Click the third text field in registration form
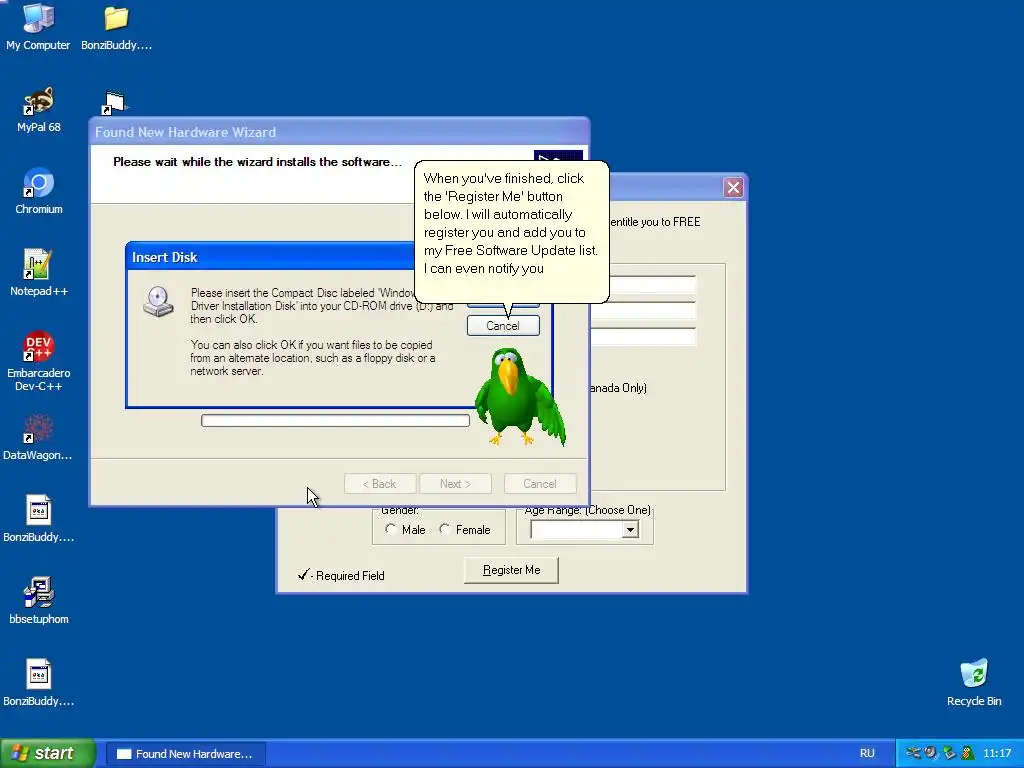This screenshot has width=1024, height=768. point(643,337)
